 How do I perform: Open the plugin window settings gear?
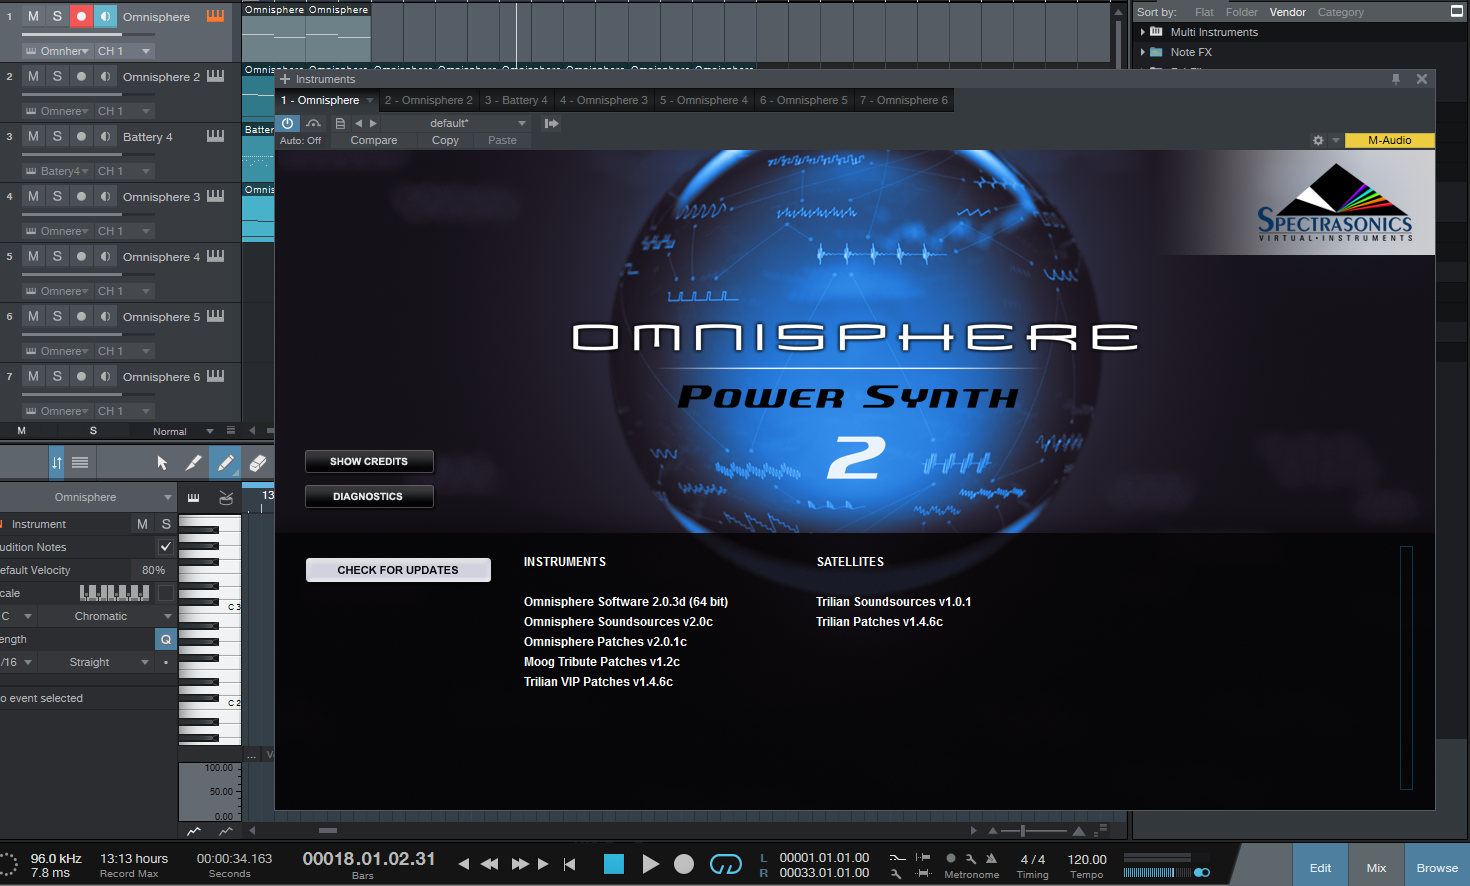[x=1318, y=140]
